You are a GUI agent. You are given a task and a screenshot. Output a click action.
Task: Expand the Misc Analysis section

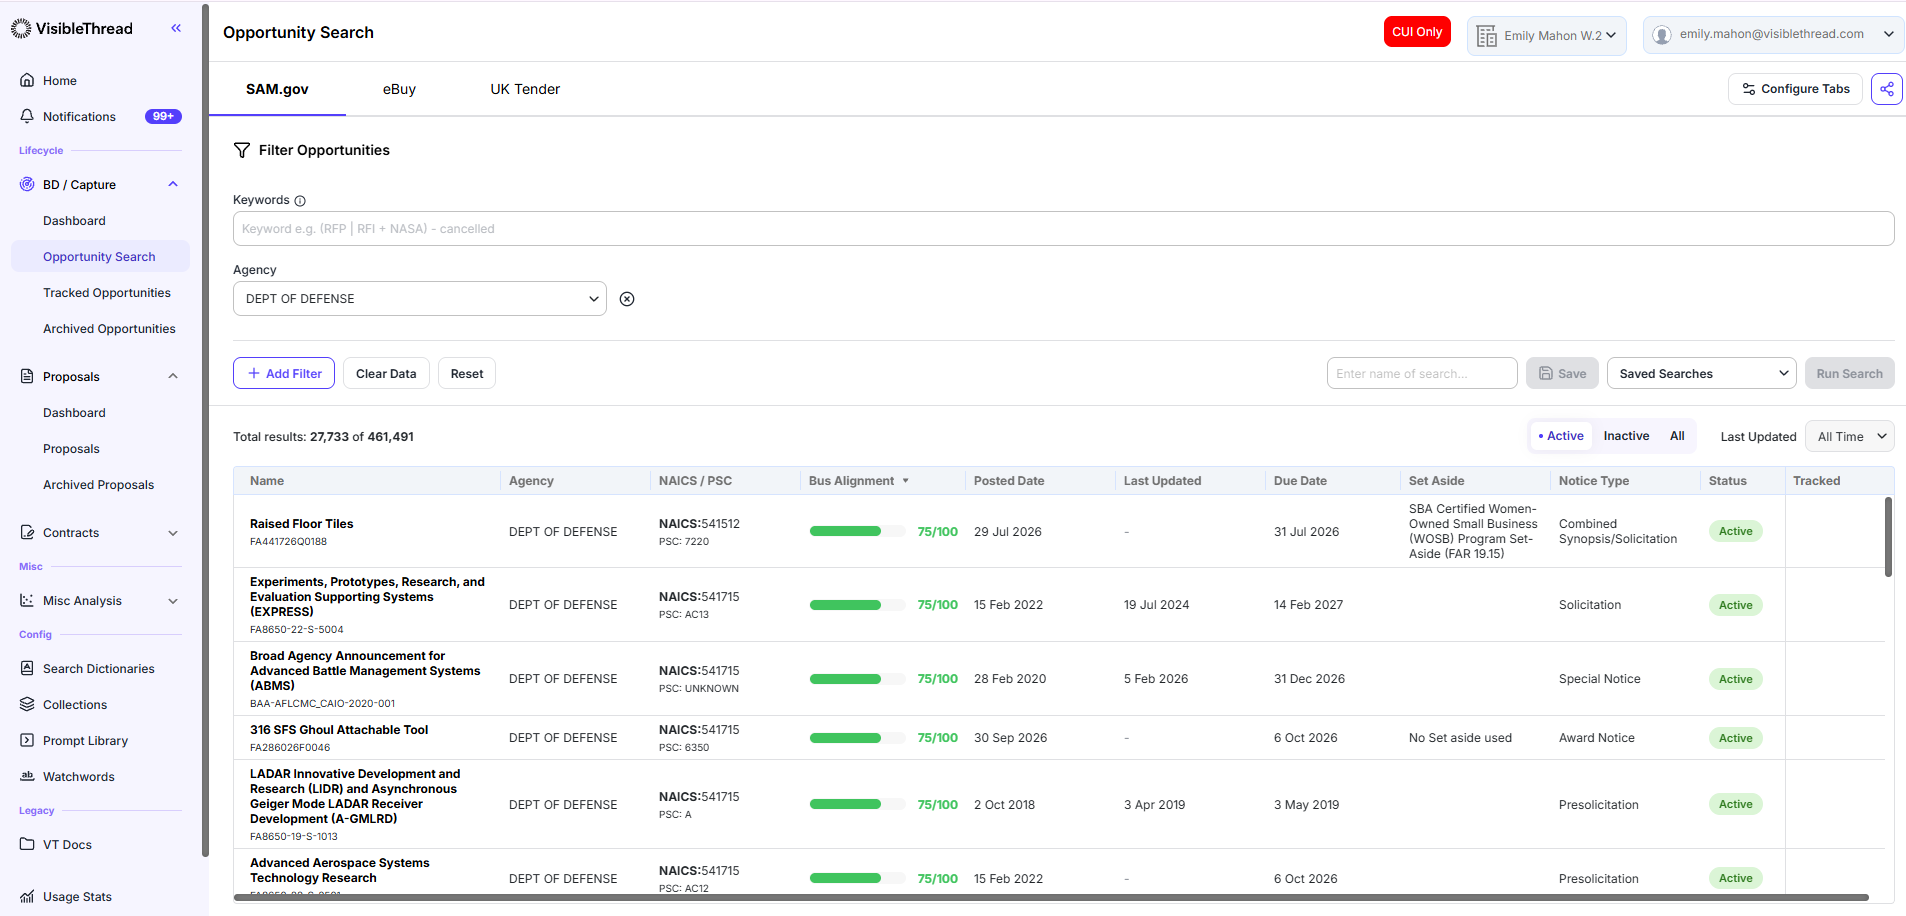pyautogui.click(x=173, y=601)
